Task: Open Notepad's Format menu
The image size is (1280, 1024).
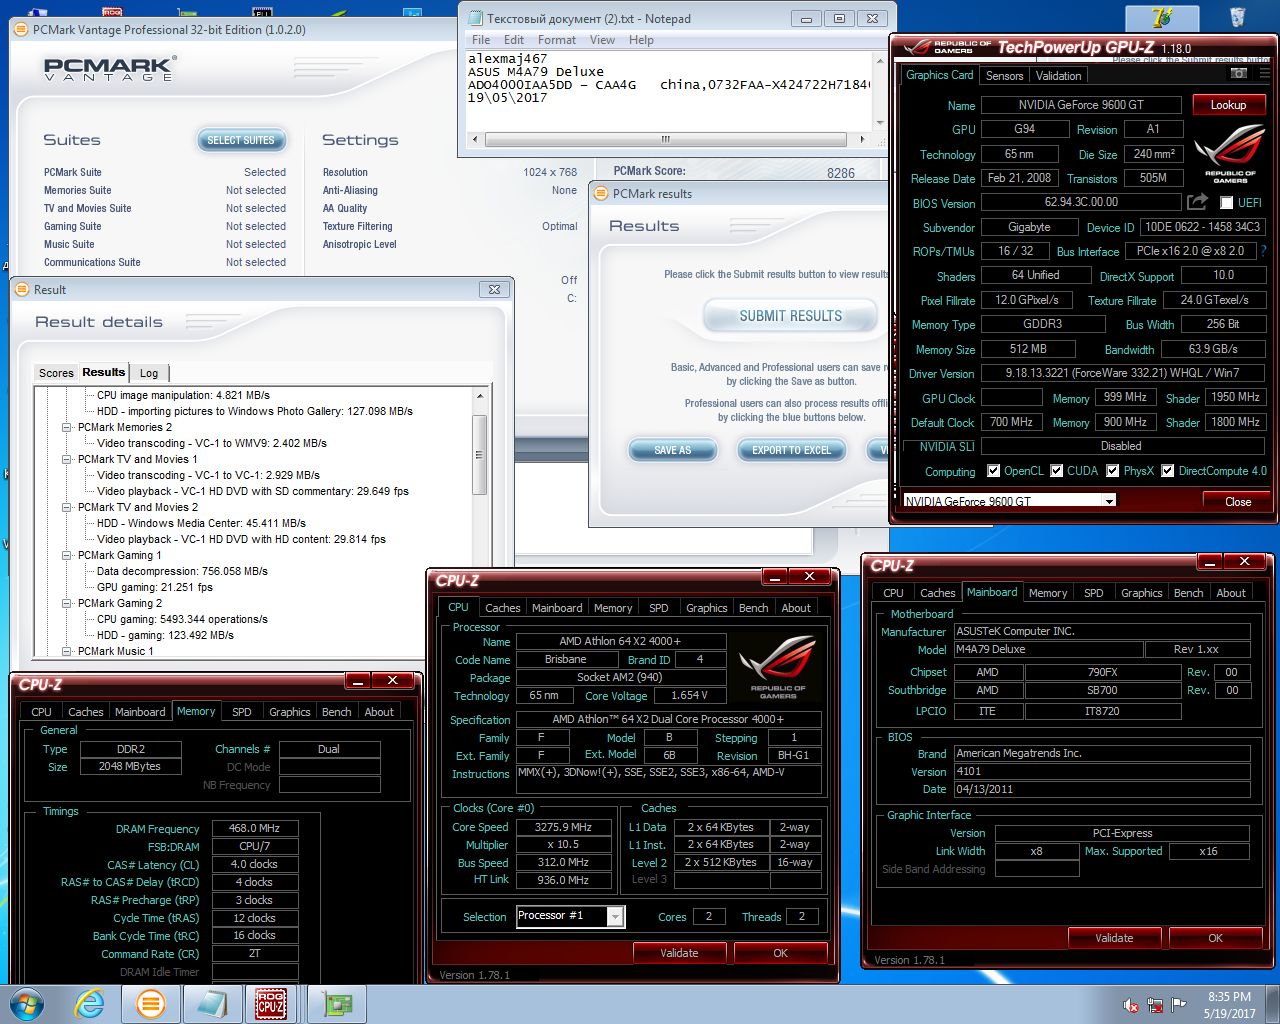Action: click(x=557, y=40)
